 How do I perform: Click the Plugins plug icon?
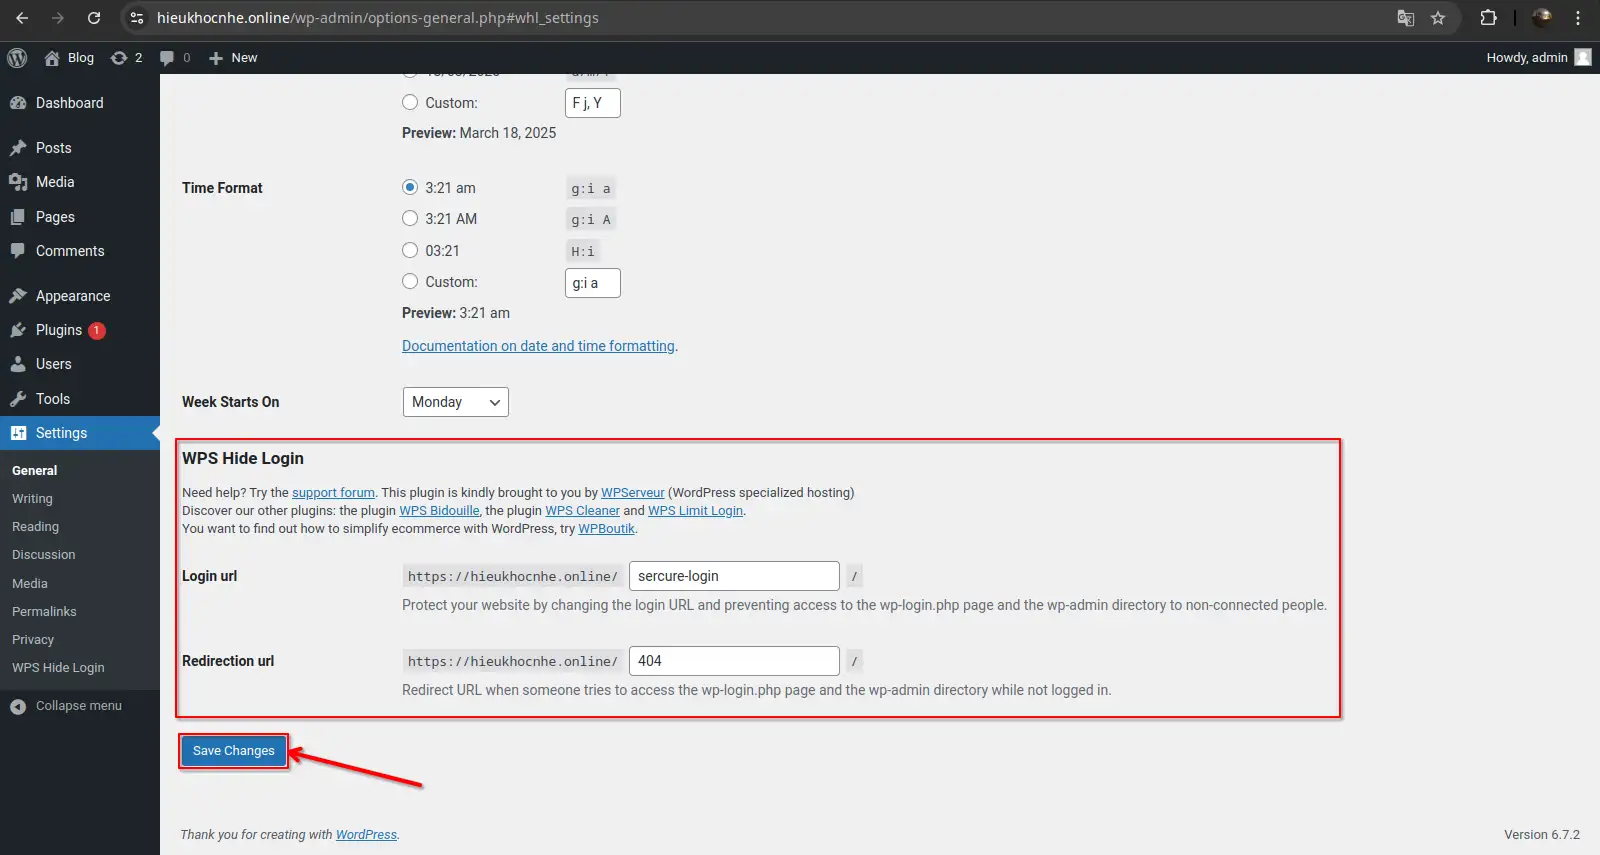(18, 330)
